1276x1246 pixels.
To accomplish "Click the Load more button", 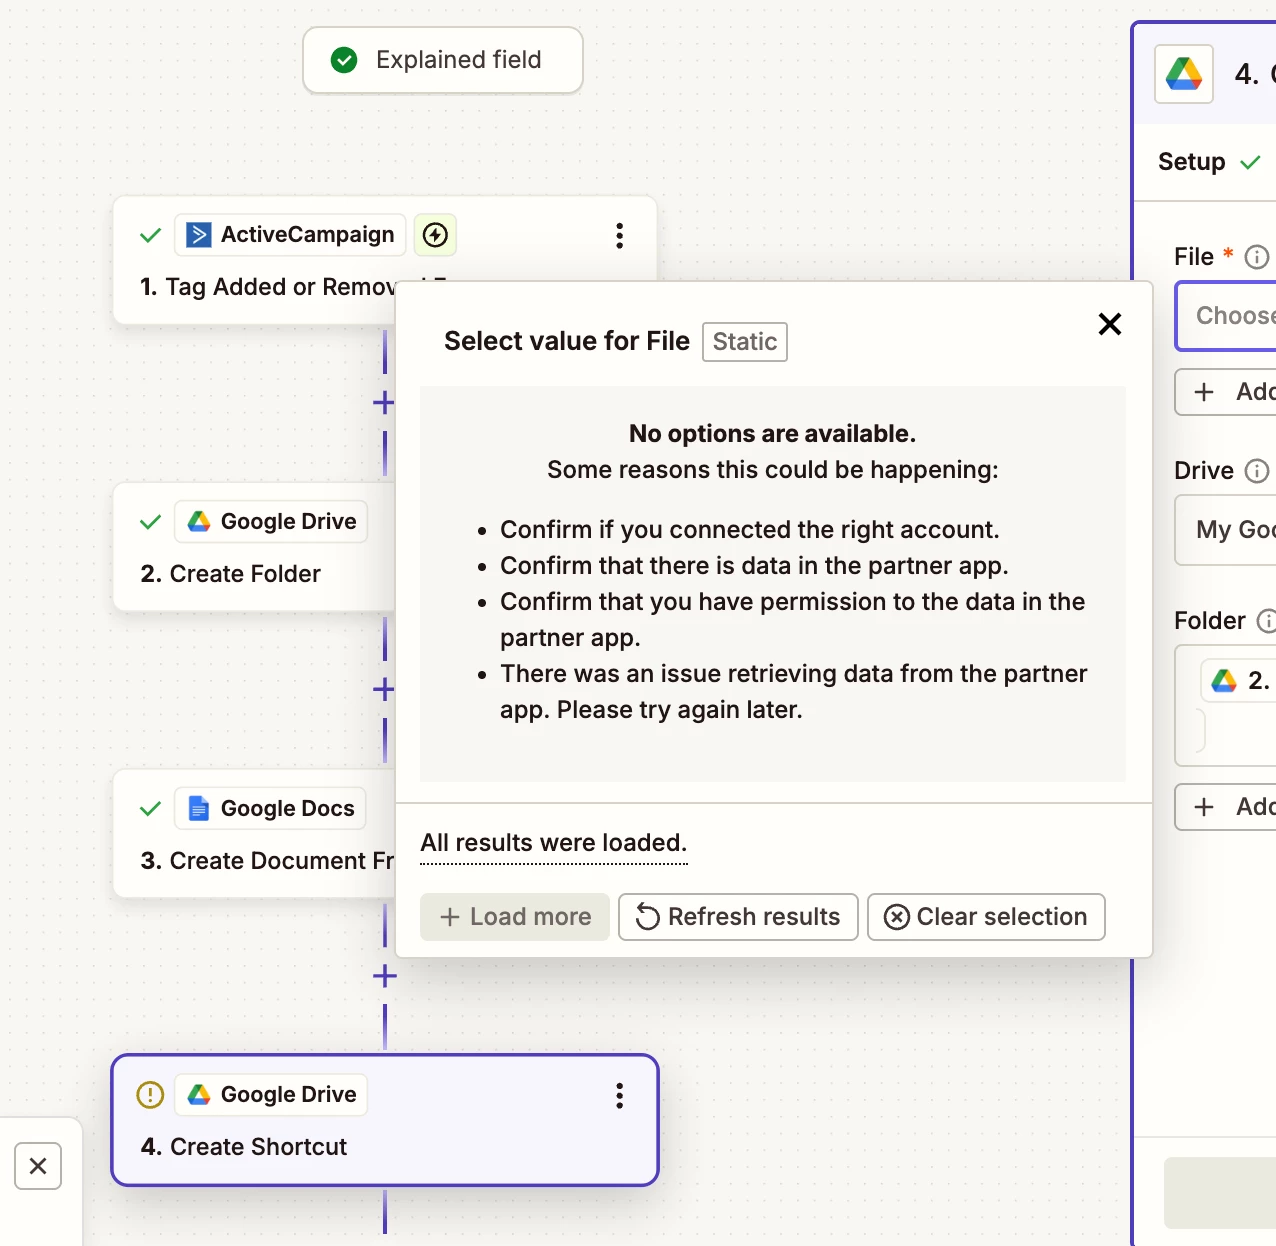I will pos(515,917).
